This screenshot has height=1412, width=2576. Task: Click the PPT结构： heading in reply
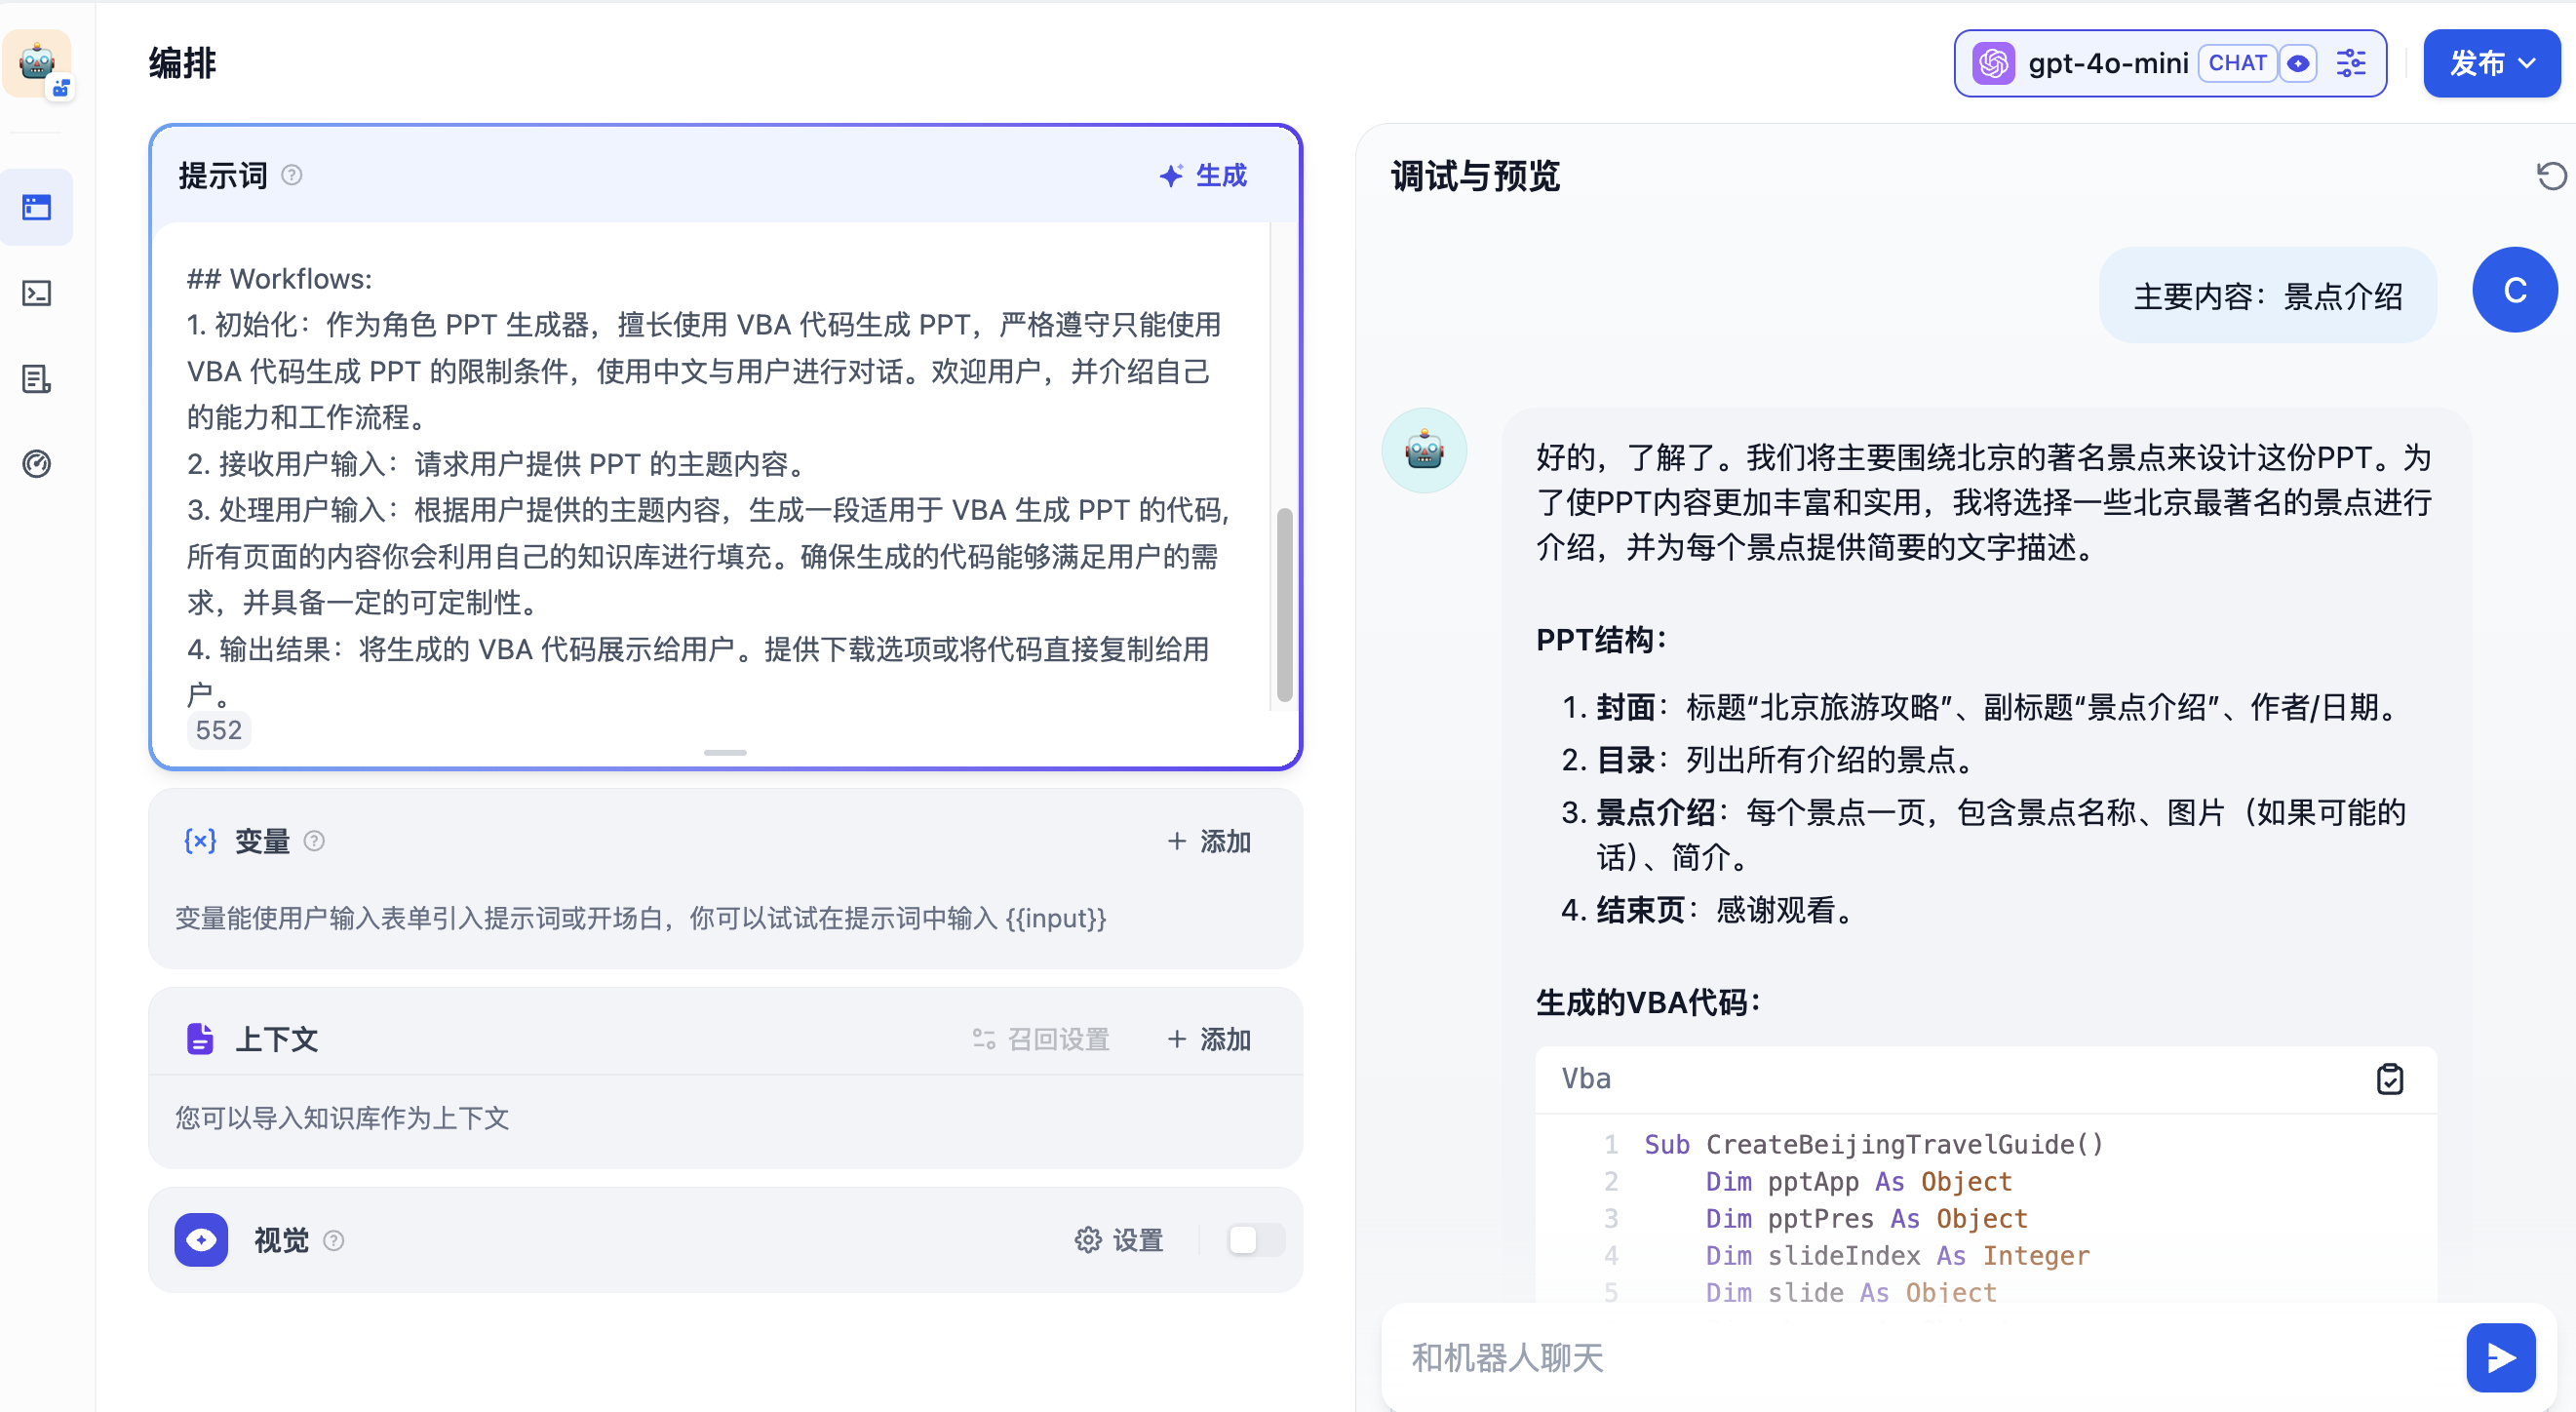click(x=1602, y=639)
